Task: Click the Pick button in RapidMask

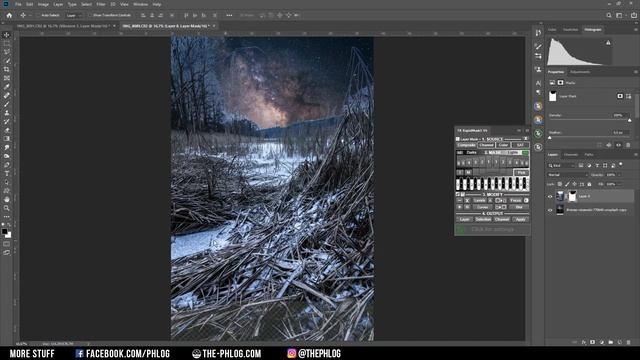Action: click(521, 173)
